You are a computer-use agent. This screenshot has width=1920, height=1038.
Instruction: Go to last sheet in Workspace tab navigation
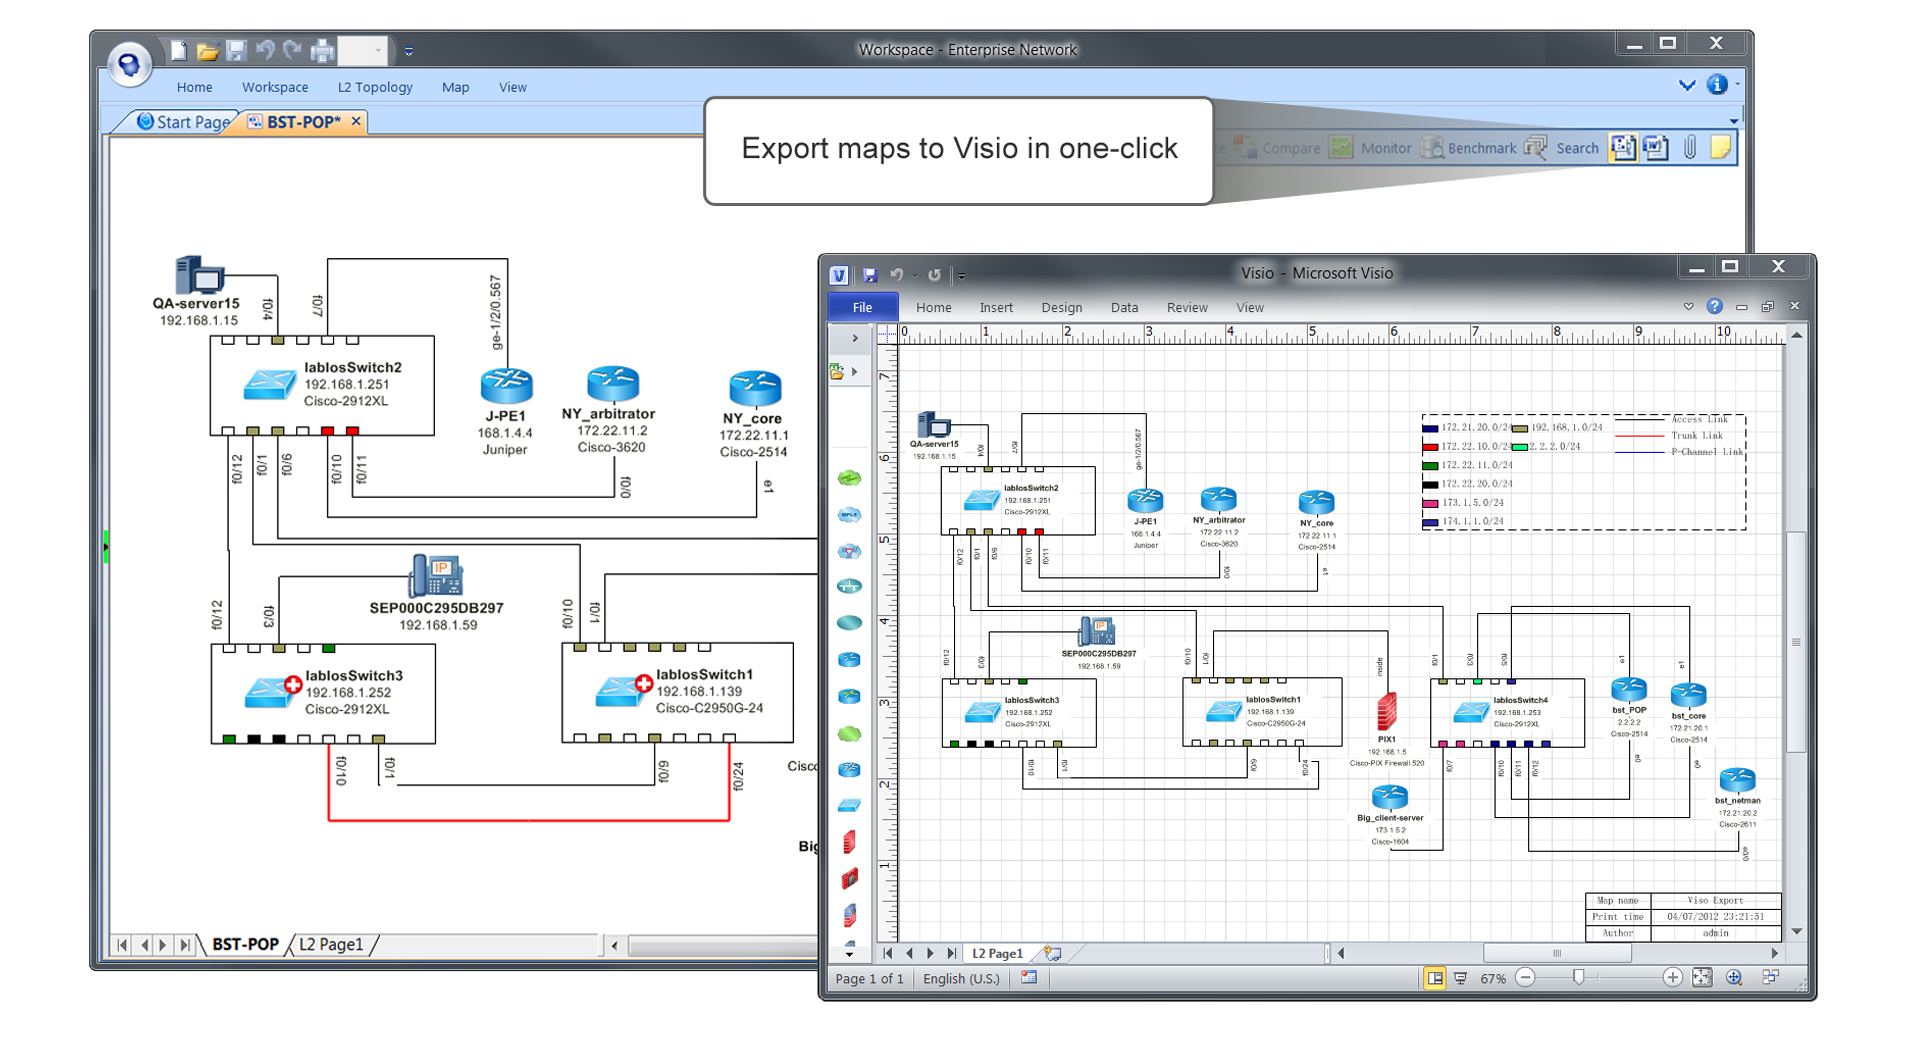pyautogui.click(x=185, y=944)
